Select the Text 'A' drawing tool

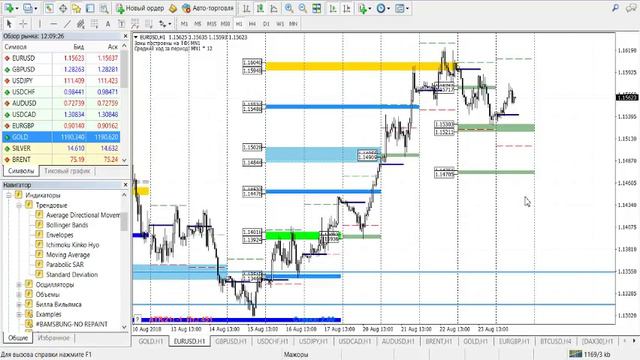108,24
